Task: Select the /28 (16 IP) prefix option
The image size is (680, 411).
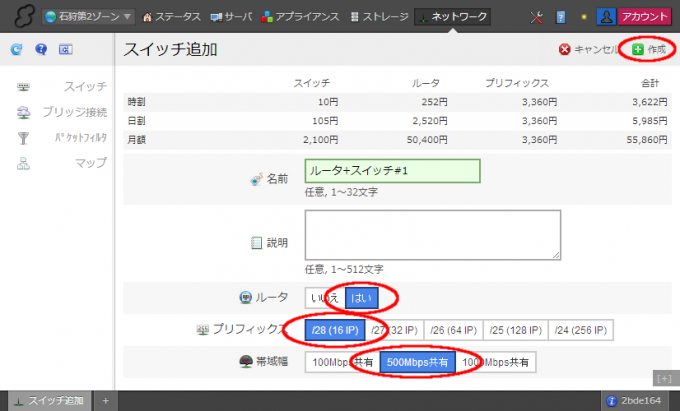Action: pyautogui.click(x=335, y=330)
